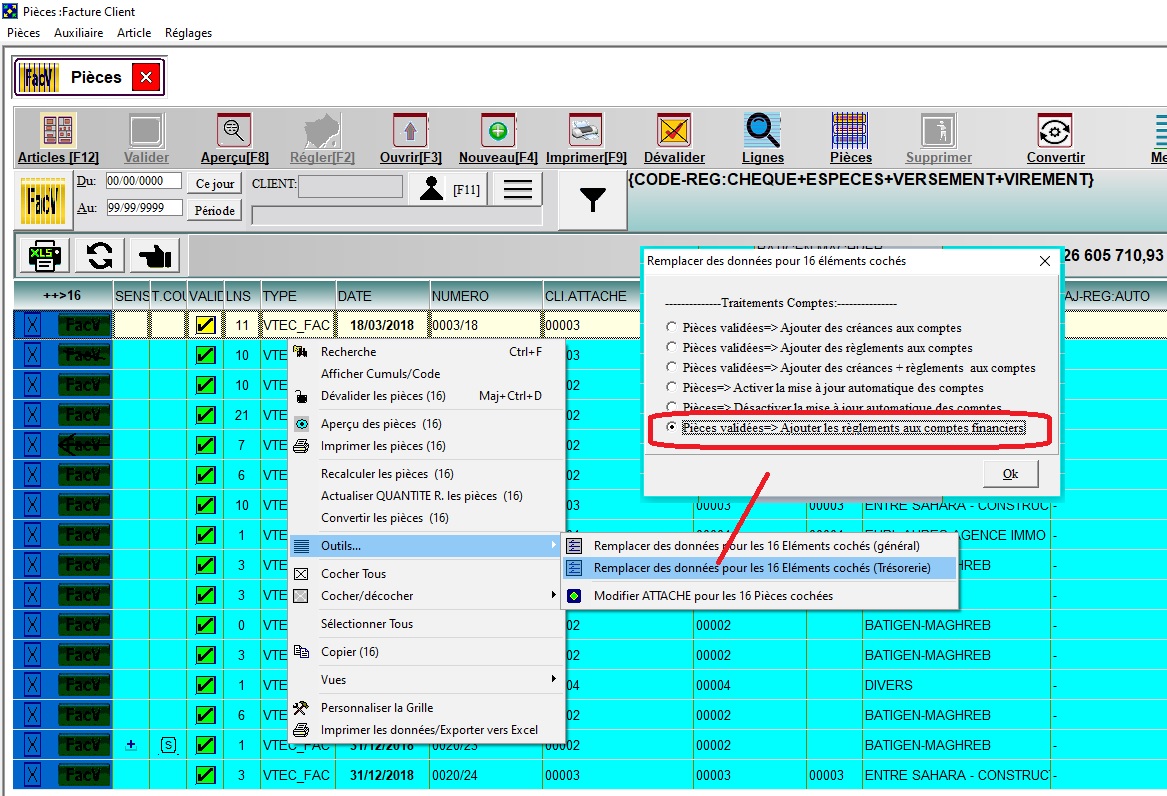Select radio Ajouter les règlements aux comptes financiers
1167x796 pixels.
[x=671, y=428]
